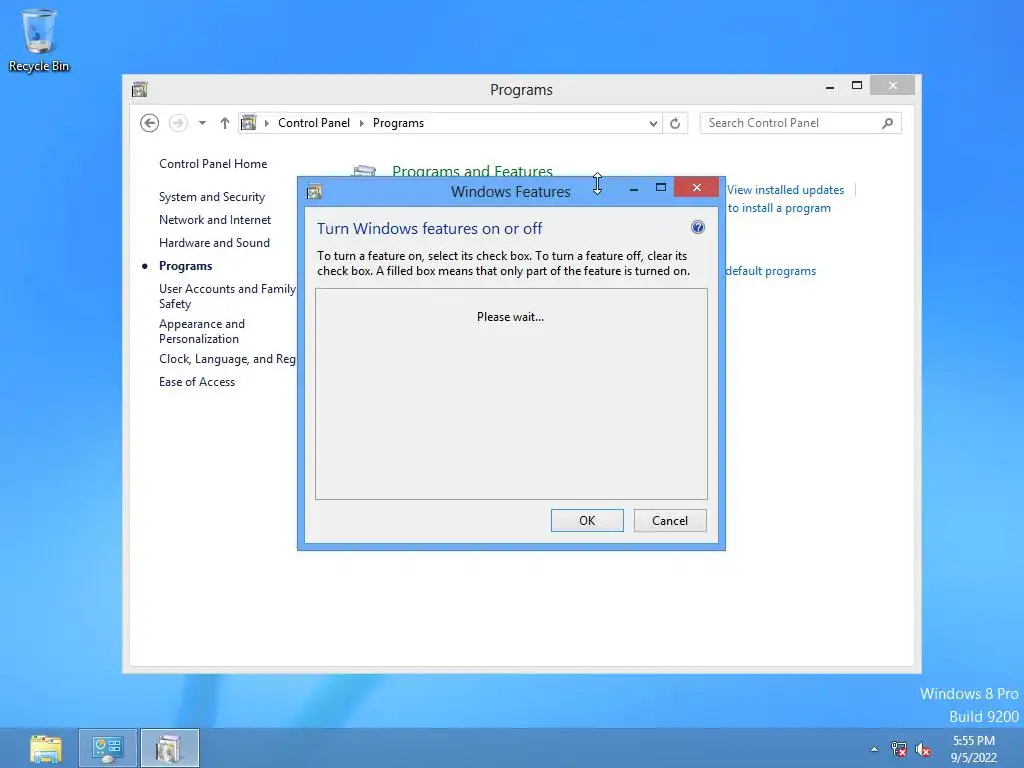The image size is (1024, 768).
Task: Open address bar history dropdown
Action: tap(653, 123)
